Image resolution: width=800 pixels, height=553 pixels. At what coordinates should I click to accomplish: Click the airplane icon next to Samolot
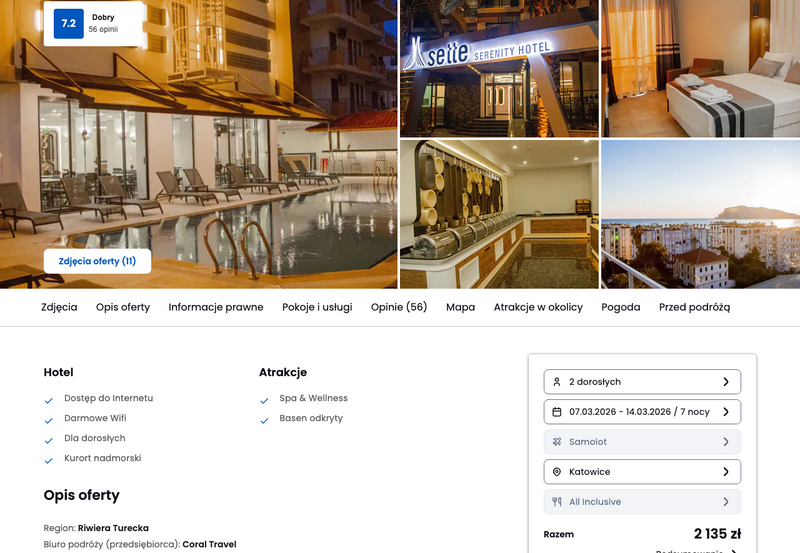(x=557, y=442)
